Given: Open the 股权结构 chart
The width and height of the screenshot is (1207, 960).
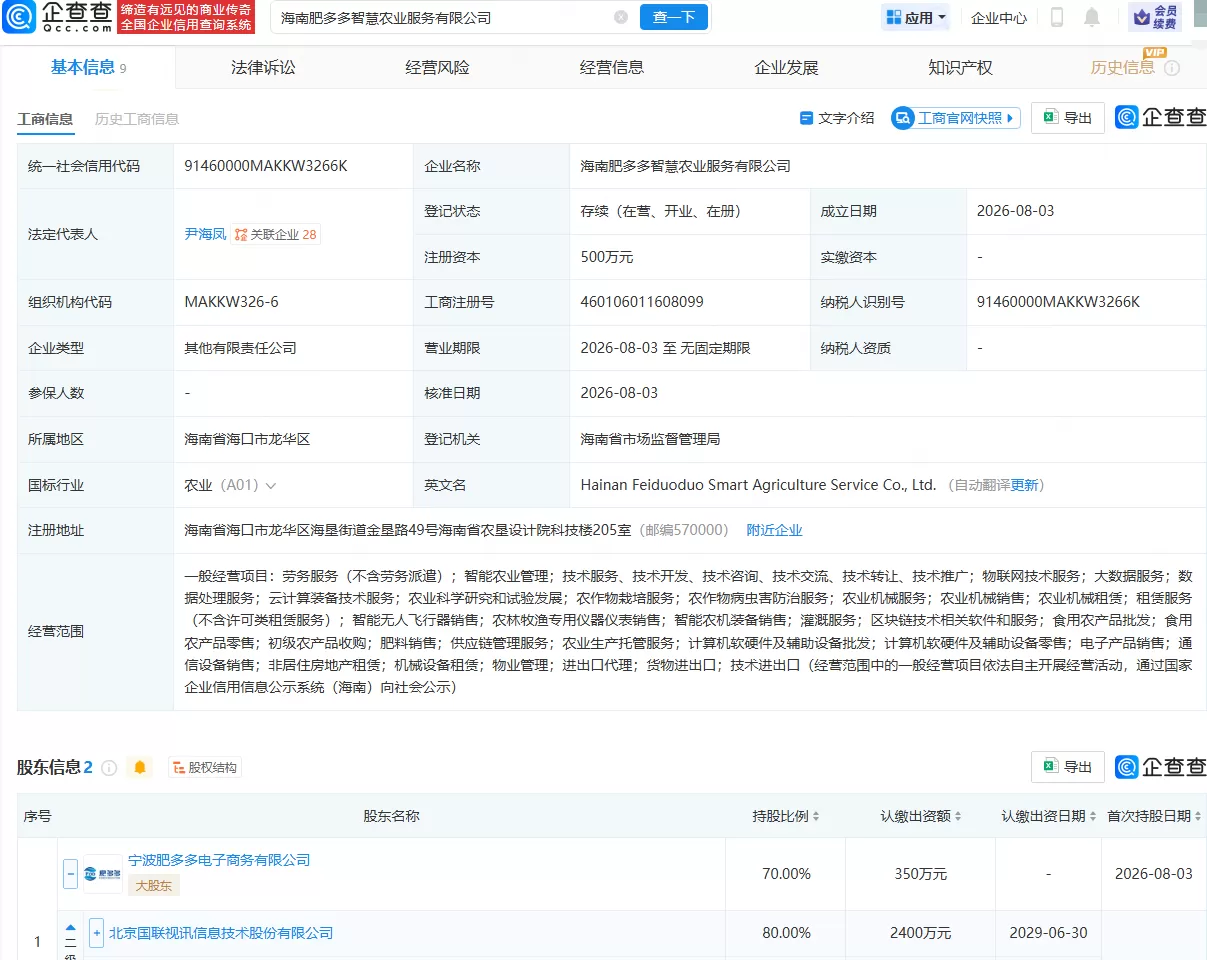Looking at the screenshot, I should click(x=205, y=768).
